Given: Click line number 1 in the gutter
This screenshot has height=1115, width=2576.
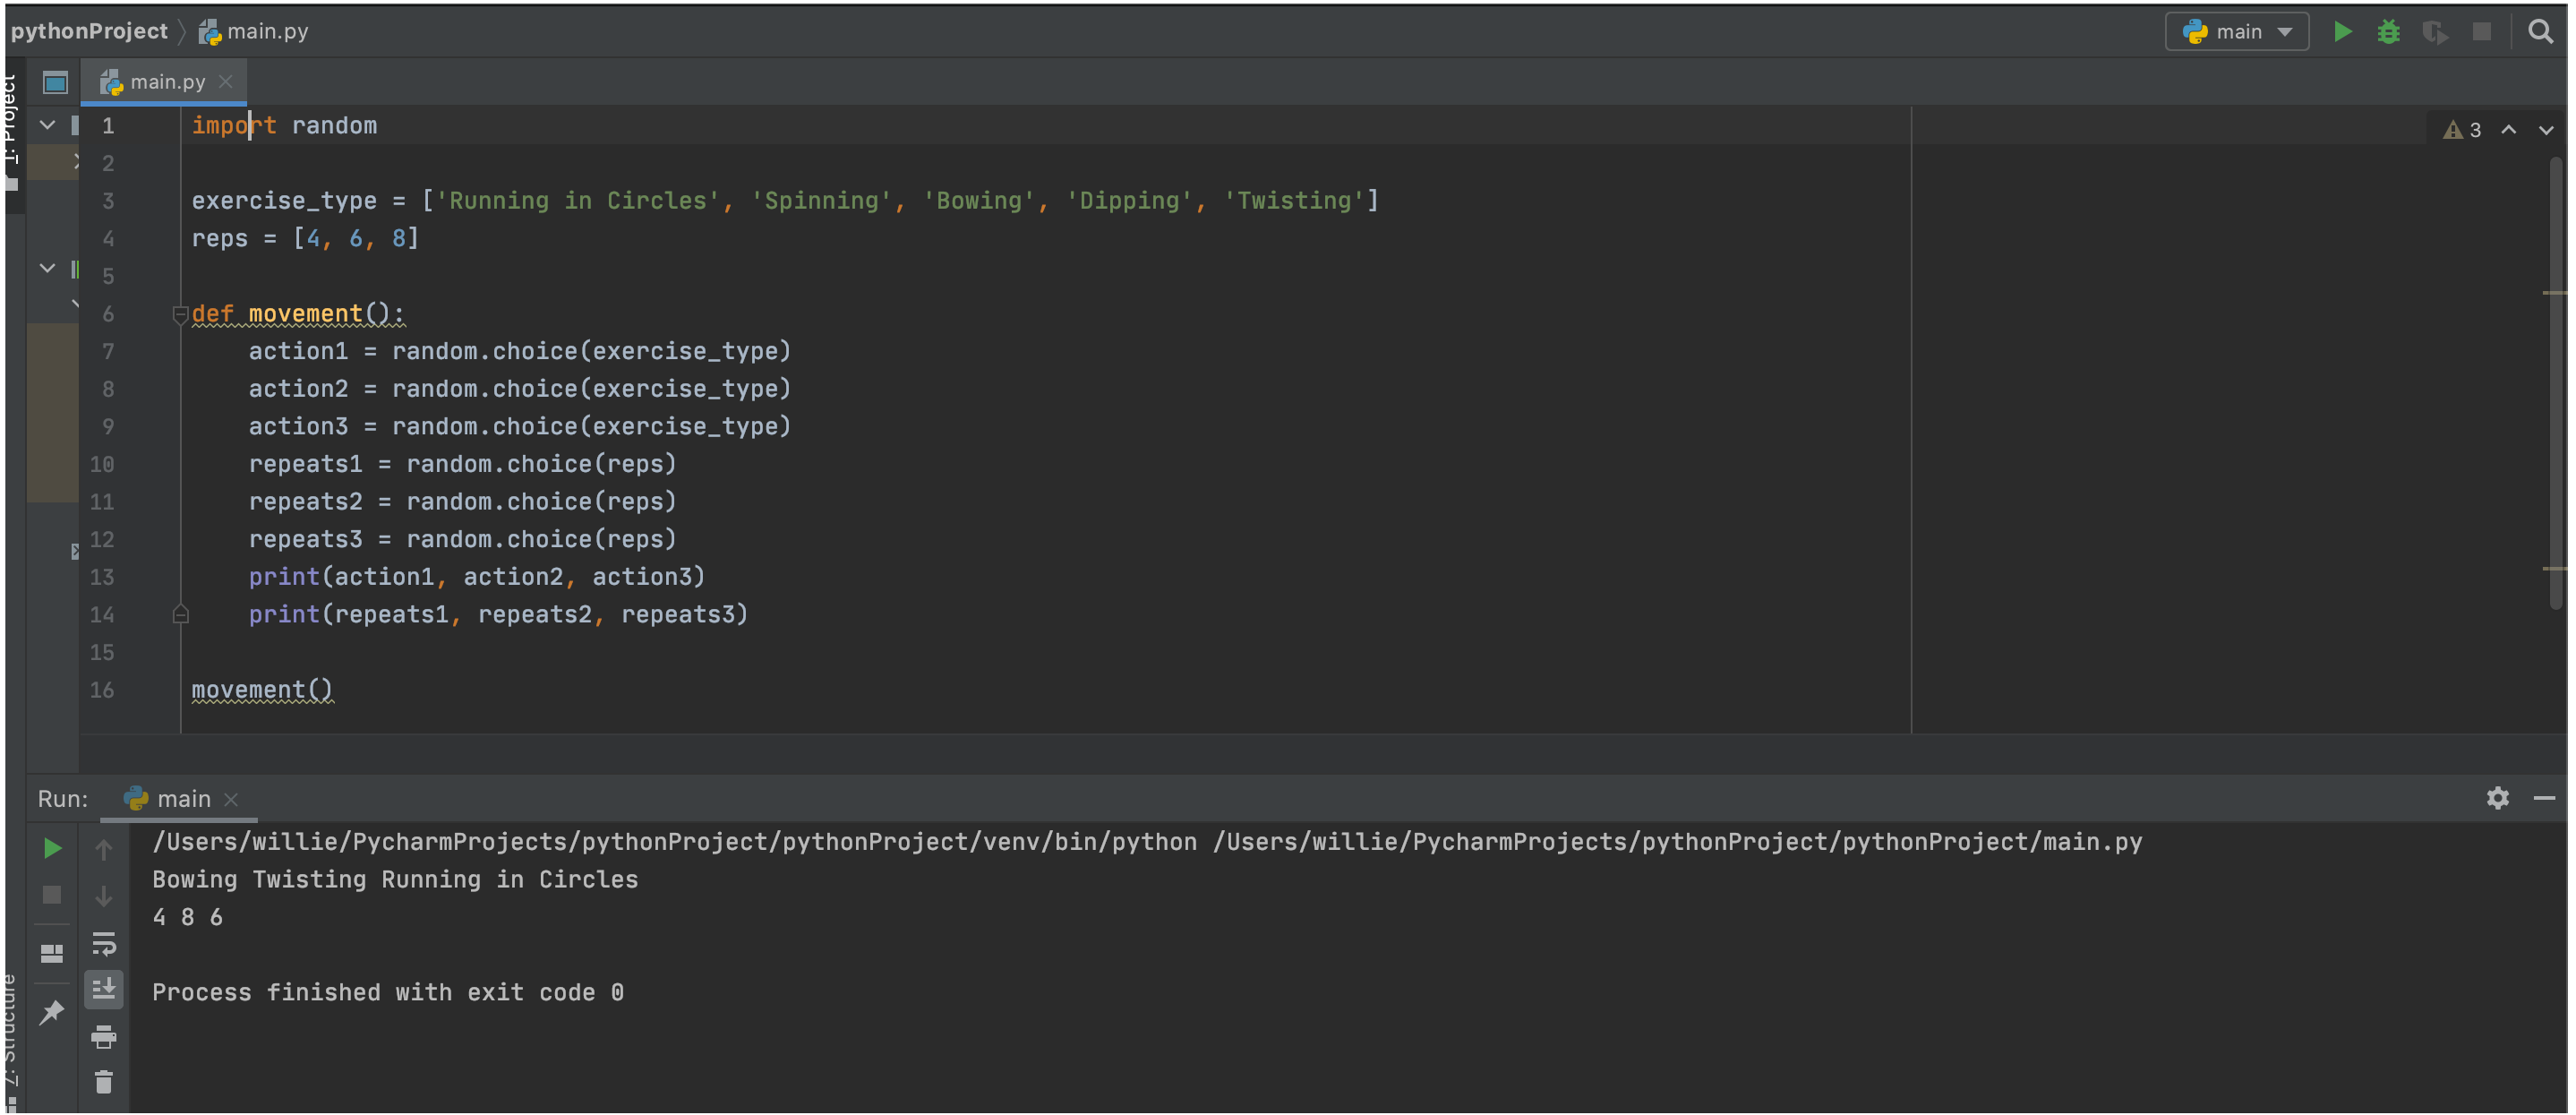Looking at the screenshot, I should click(108, 126).
